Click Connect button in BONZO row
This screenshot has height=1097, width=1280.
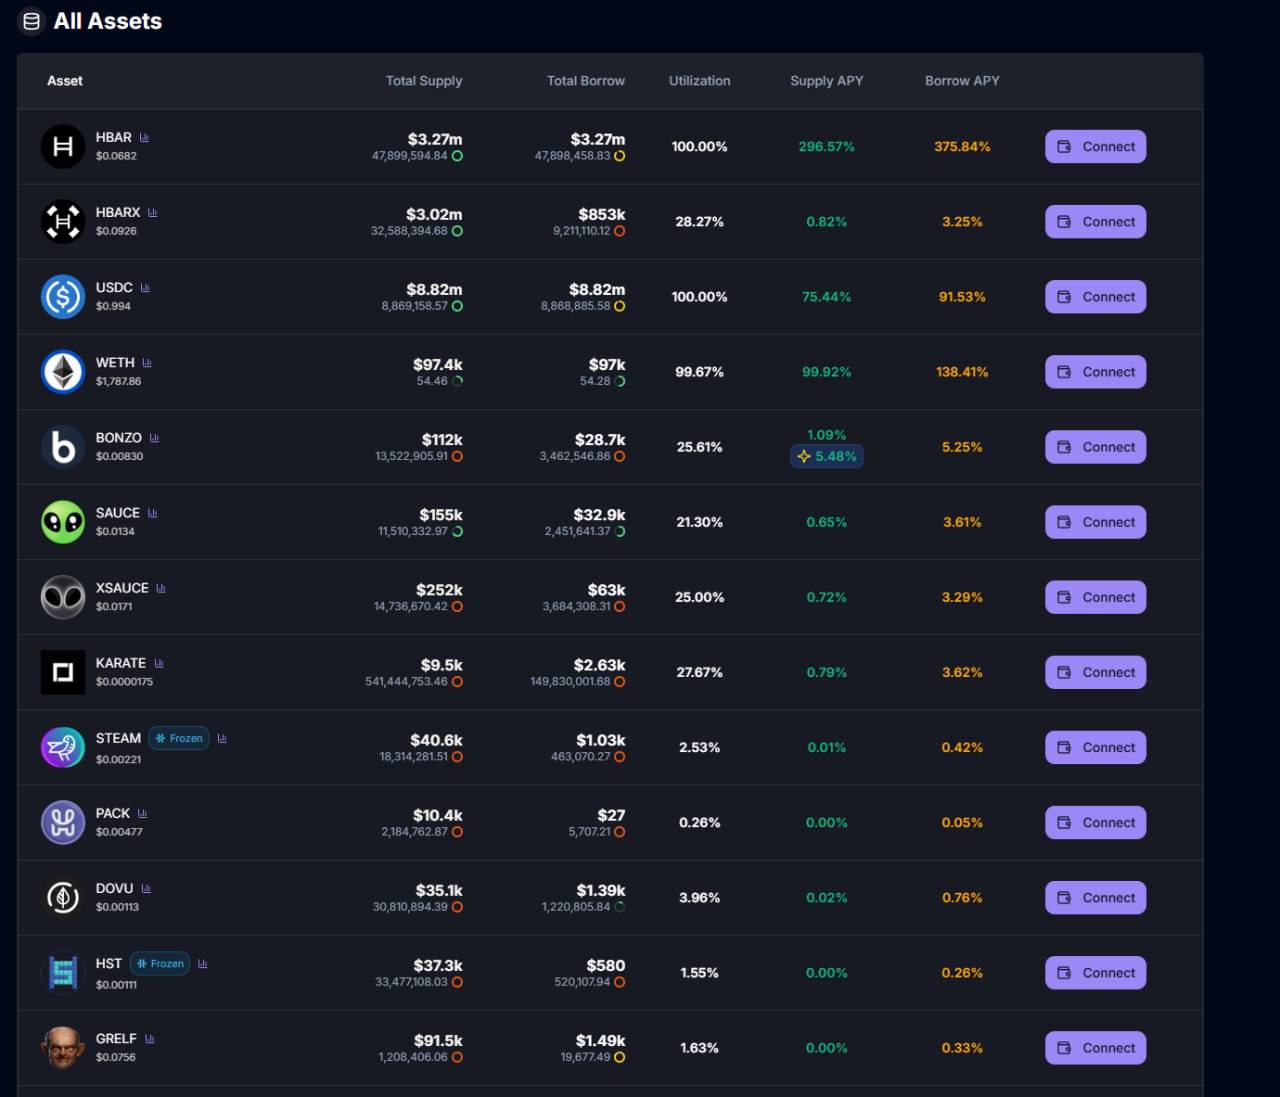(x=1095, y=447)
